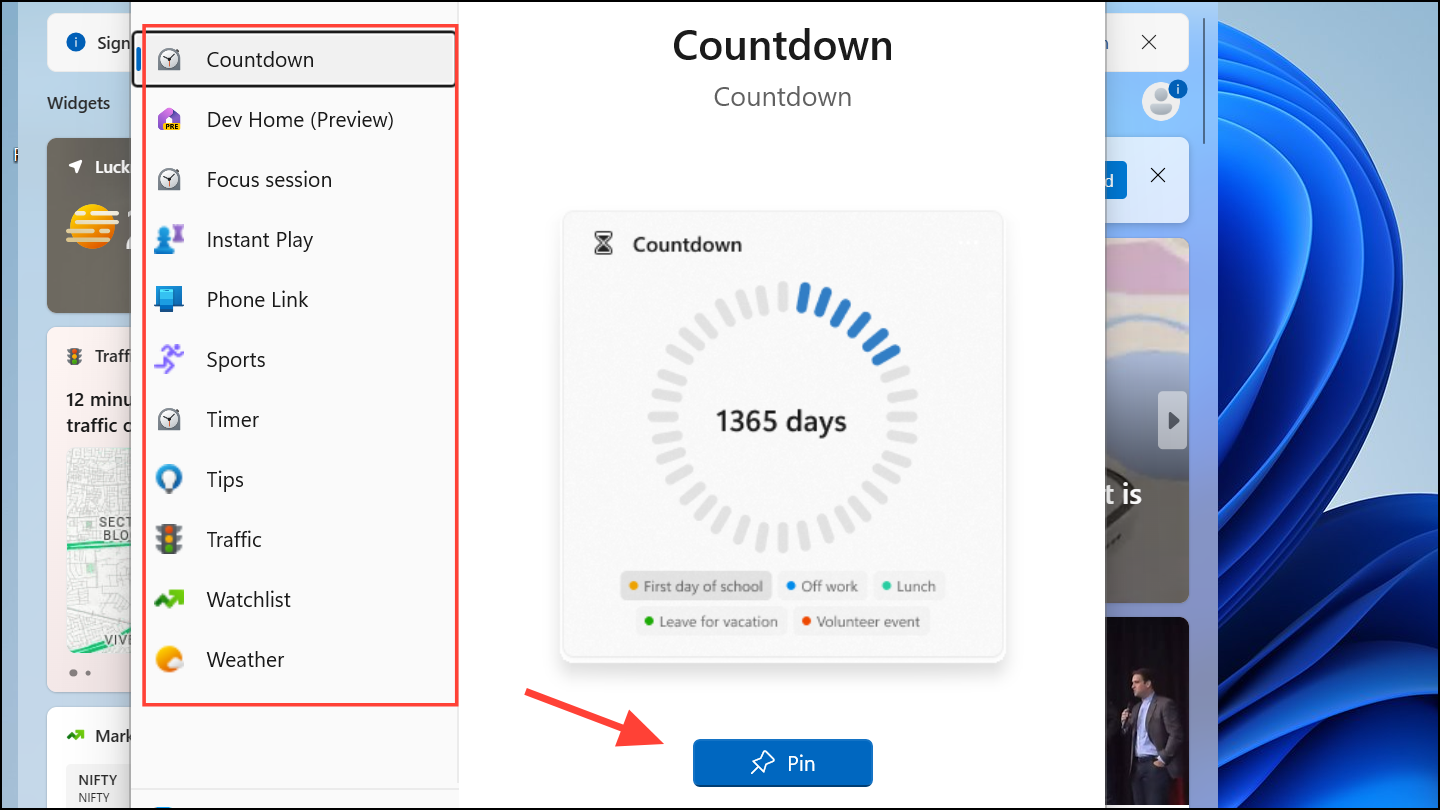Click the Off work tag
This screenshot has height=810, width=1440.
(821, 586)
